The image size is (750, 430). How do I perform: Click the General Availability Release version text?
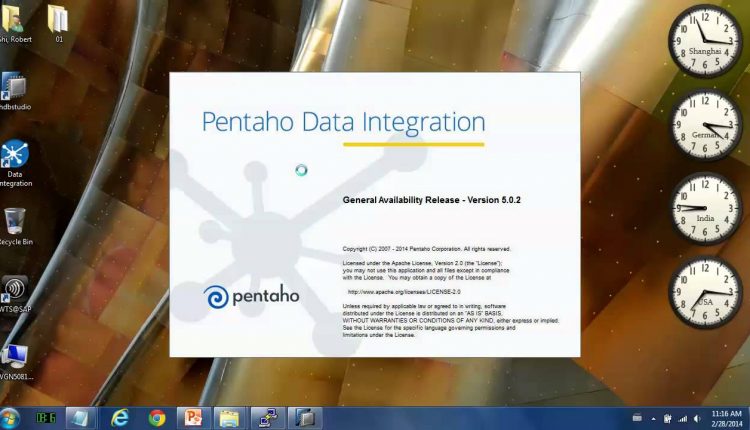click(x=431, y=200)
